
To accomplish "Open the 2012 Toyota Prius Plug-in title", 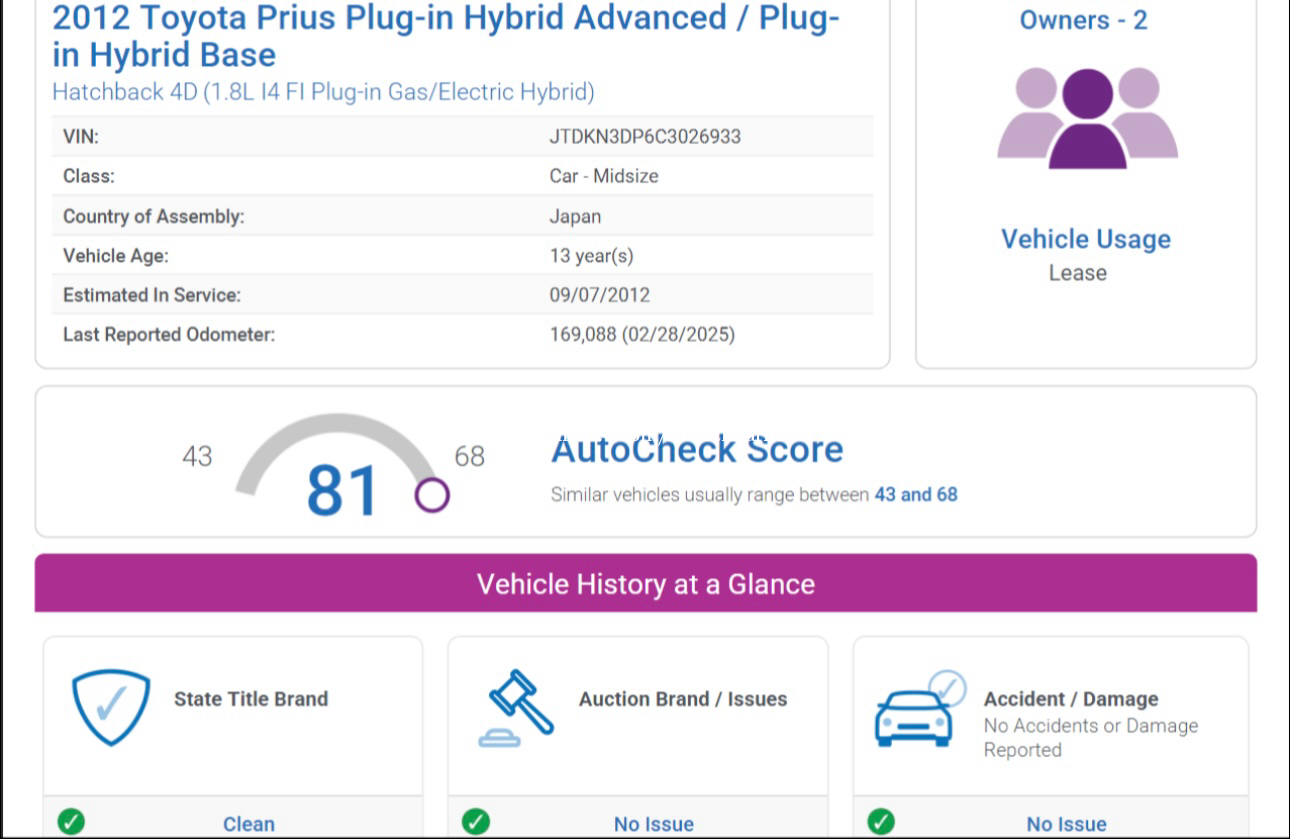I will pyautogui.click(x=446, y=35).
